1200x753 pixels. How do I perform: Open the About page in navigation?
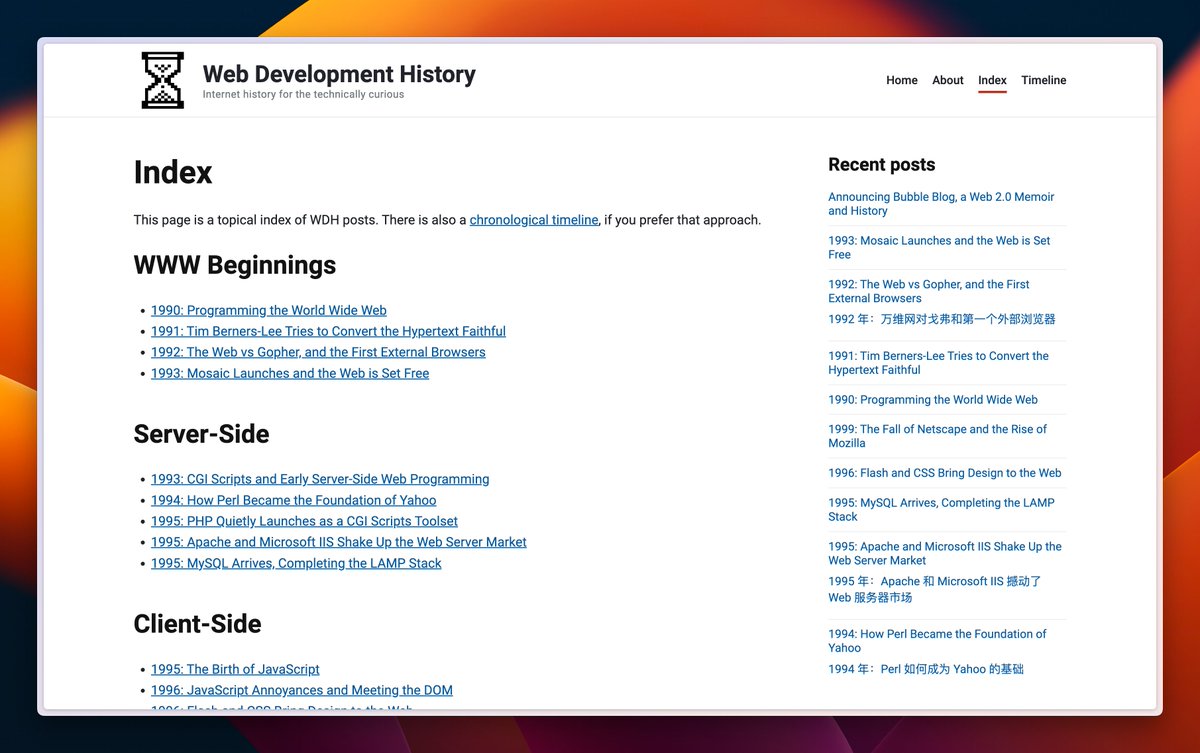[948, 80]
